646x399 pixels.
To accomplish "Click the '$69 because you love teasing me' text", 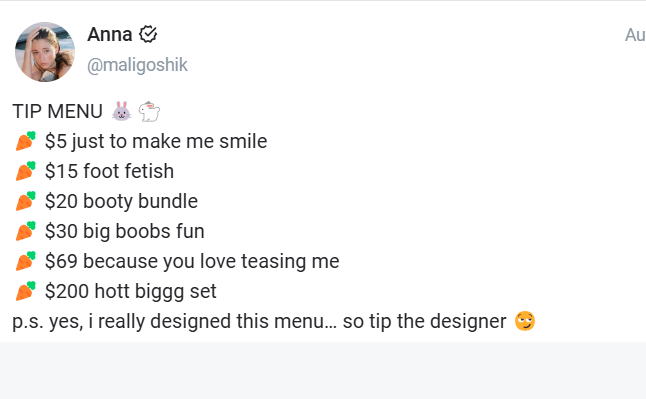I will pyautogui.click(x=192, y=261).
